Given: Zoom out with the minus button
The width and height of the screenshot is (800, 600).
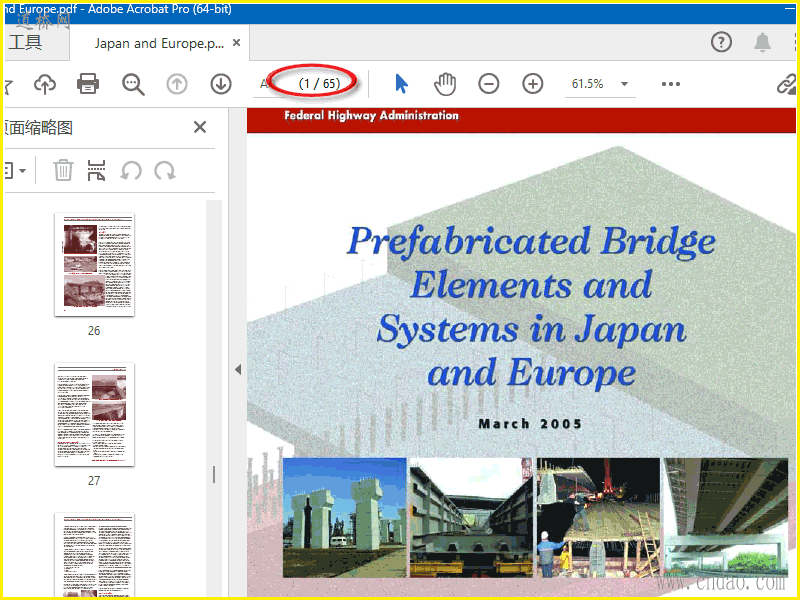Looking at the screenshot, I should [x=488, y=85].
